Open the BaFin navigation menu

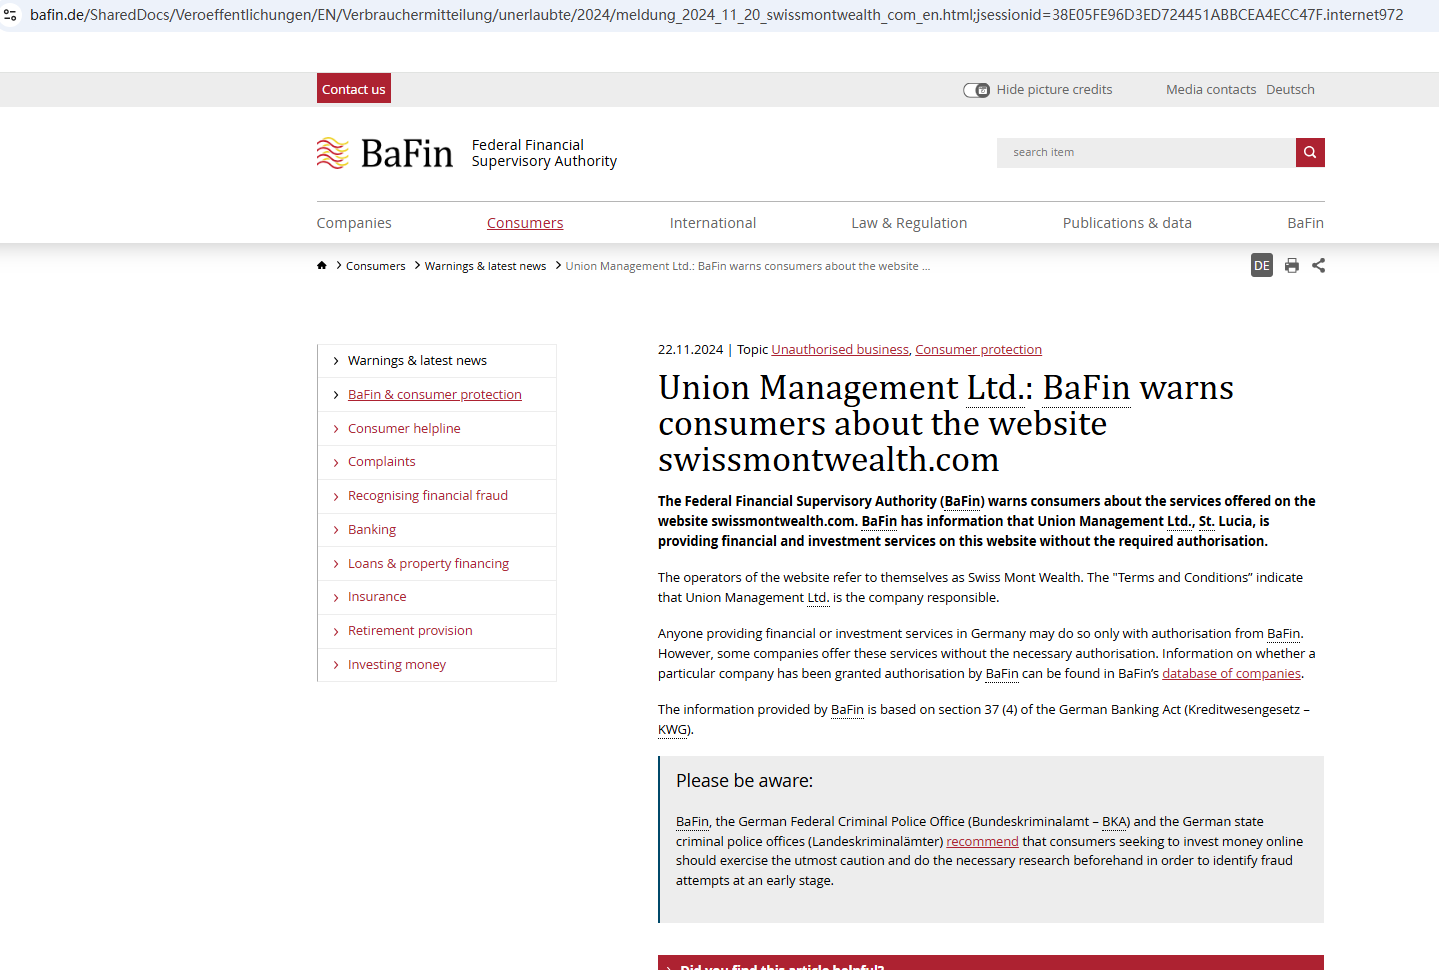(1305, 223)
